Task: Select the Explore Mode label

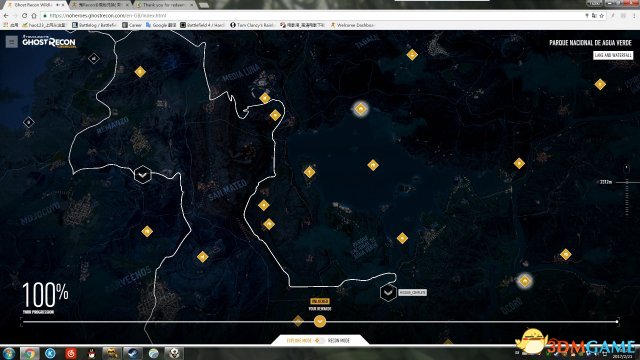Action: (x=299, y=340)
